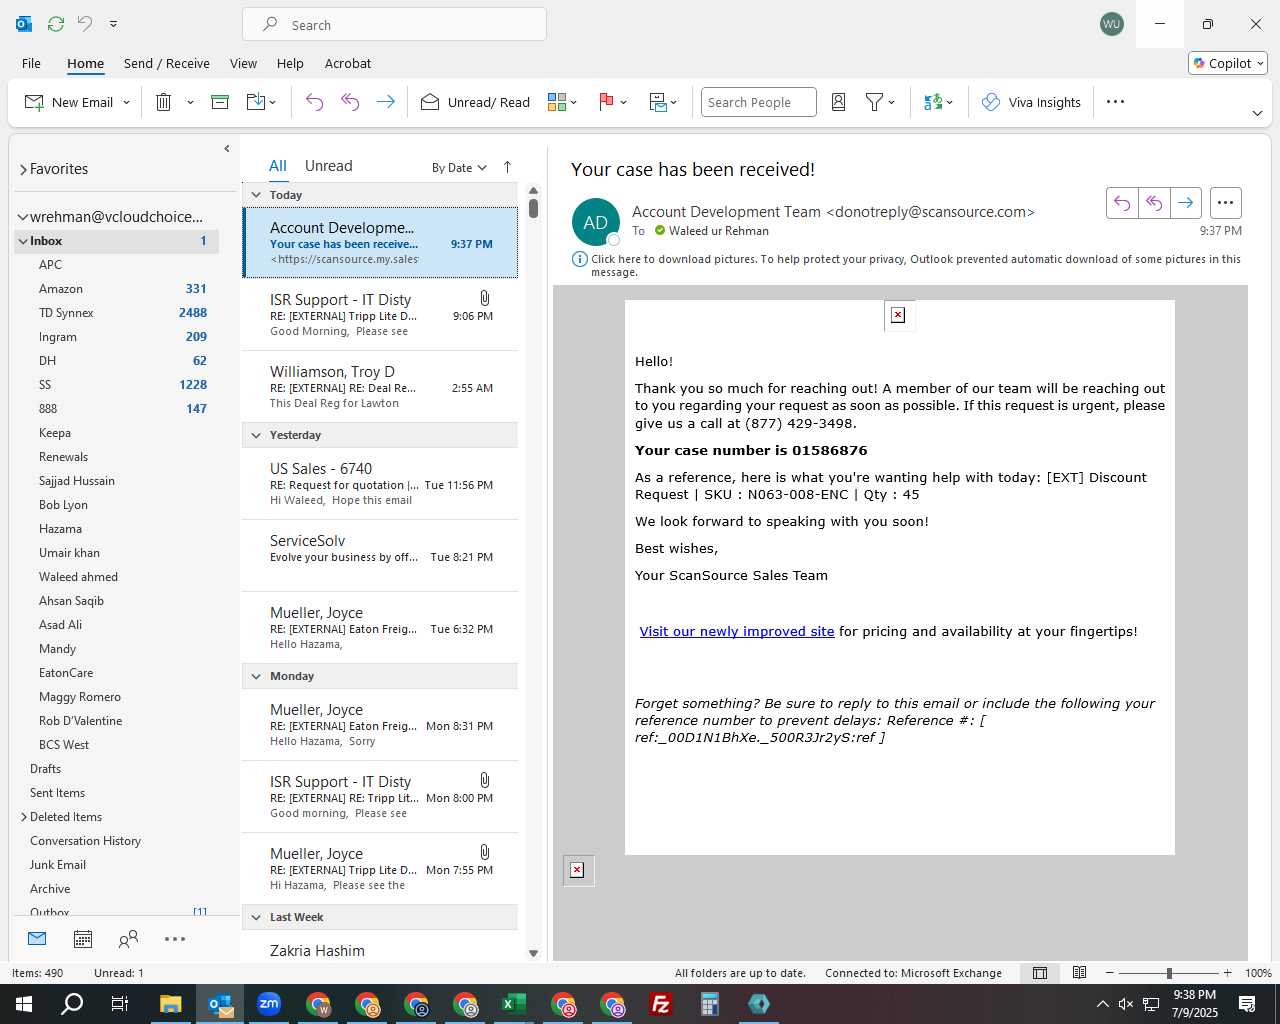
Task: Open the By Date sort dropdown
Action: coord(459,167)
